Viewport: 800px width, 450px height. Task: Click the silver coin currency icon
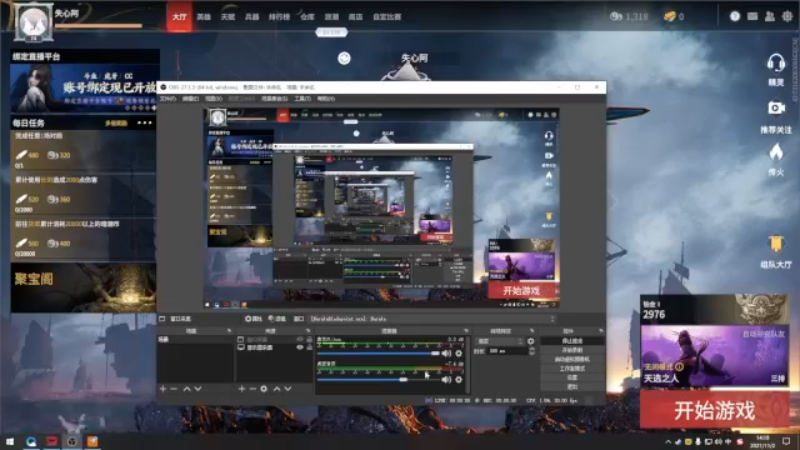(x=616, y=16)
